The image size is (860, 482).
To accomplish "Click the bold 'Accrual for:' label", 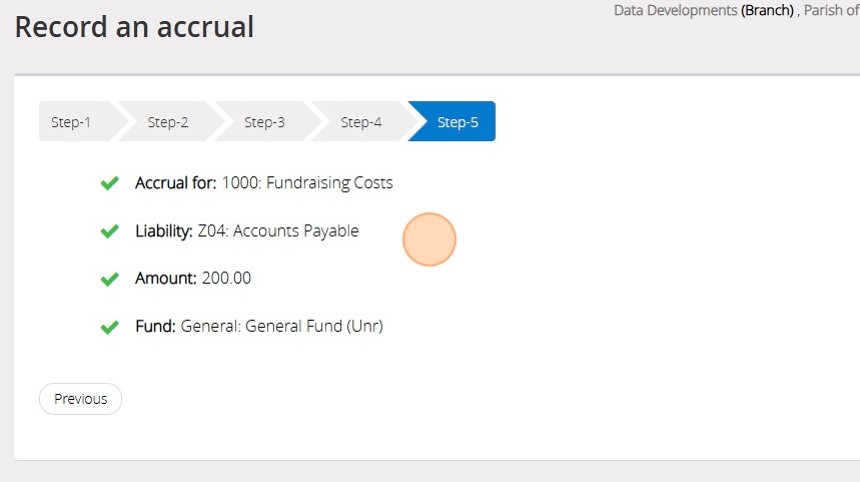I will 176,183.
